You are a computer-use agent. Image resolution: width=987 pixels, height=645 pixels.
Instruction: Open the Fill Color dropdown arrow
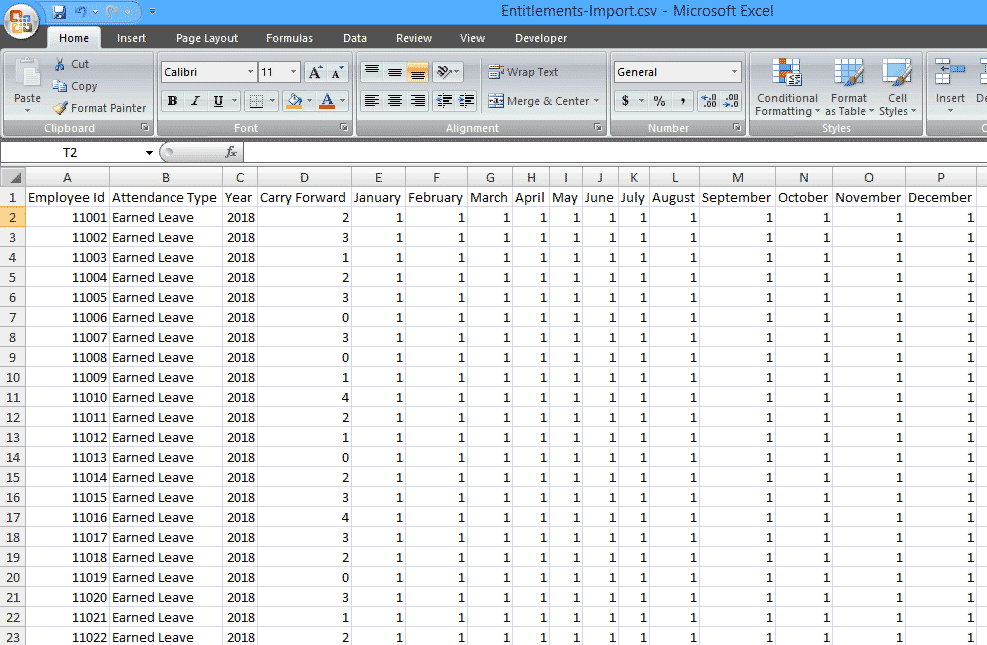(309, 101)
